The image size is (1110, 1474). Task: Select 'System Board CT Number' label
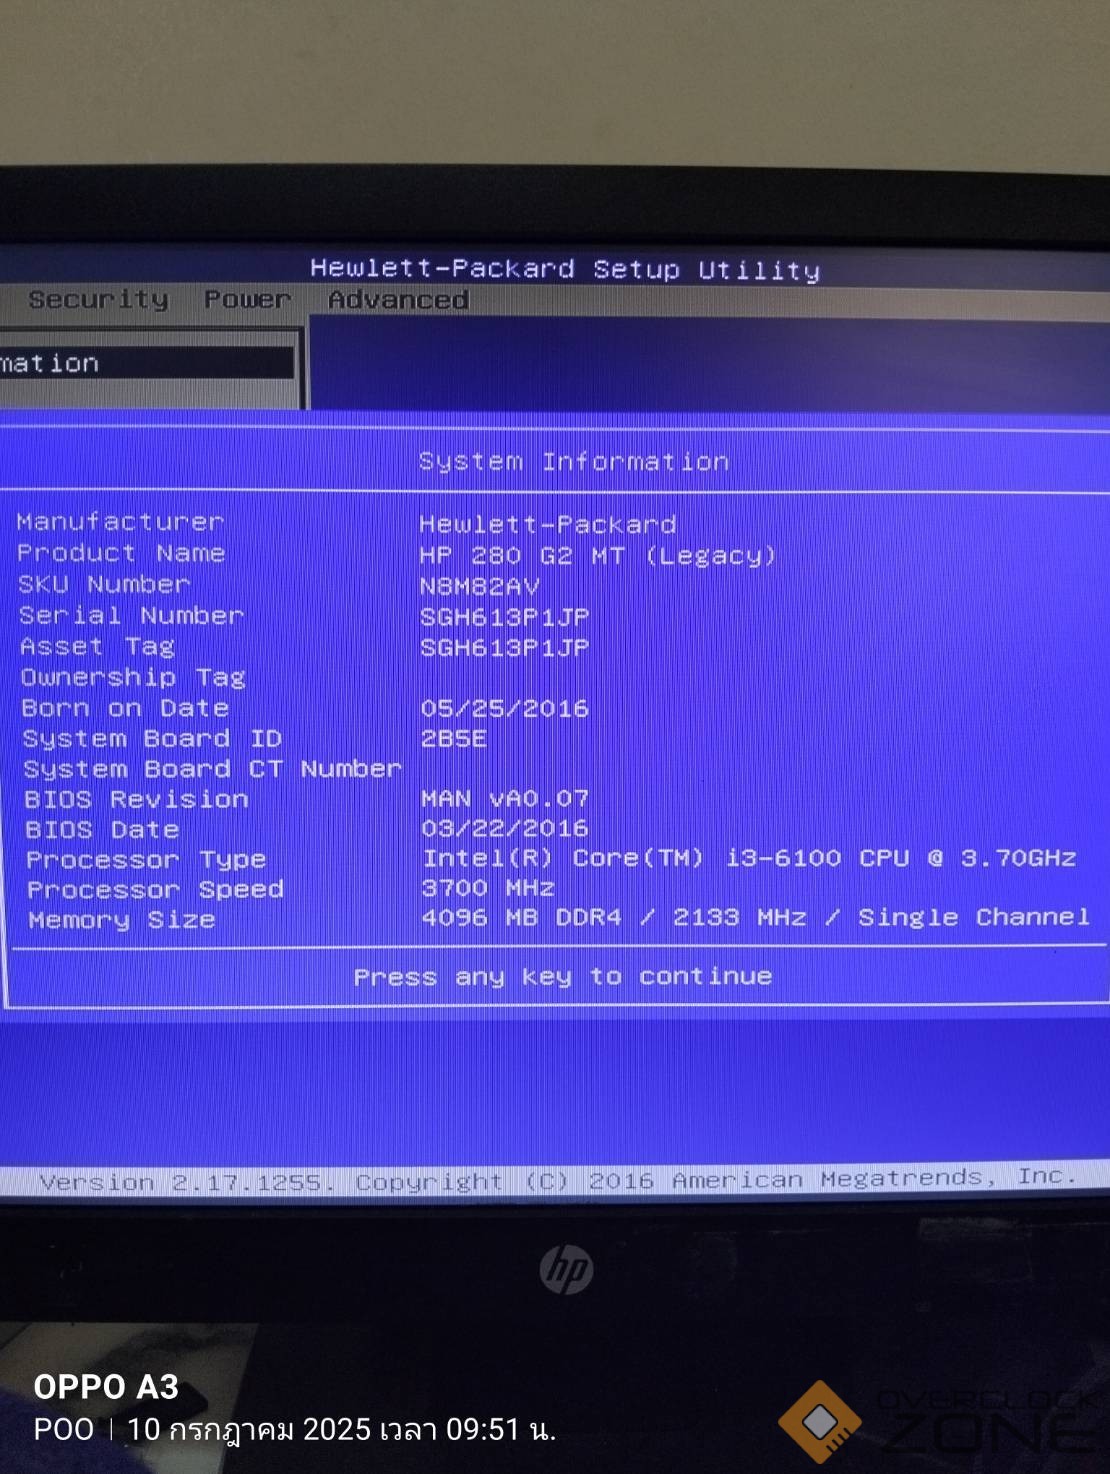[x=212, y=769]
